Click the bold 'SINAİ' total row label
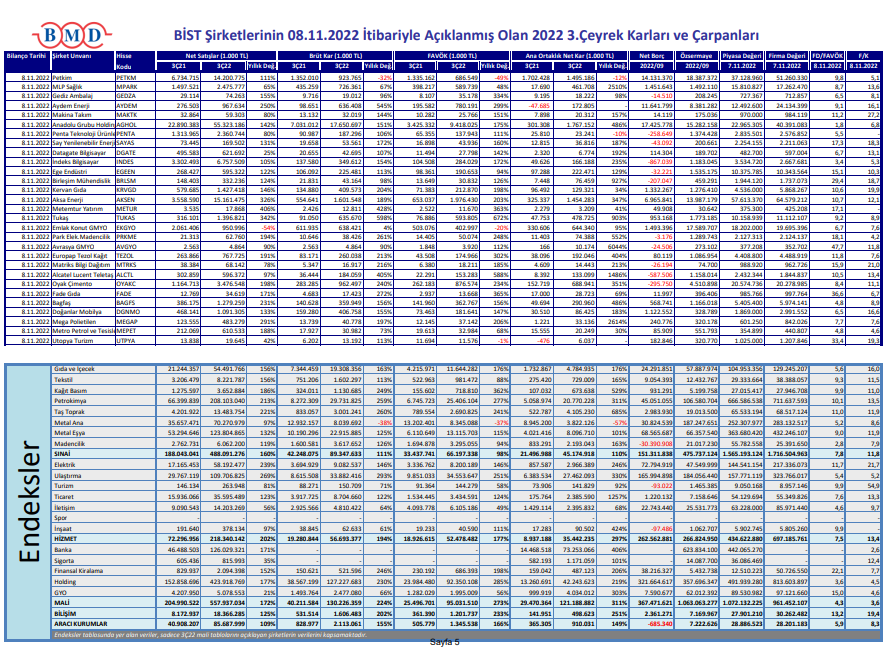Screen dimensions: 889x658 [62, 454]
